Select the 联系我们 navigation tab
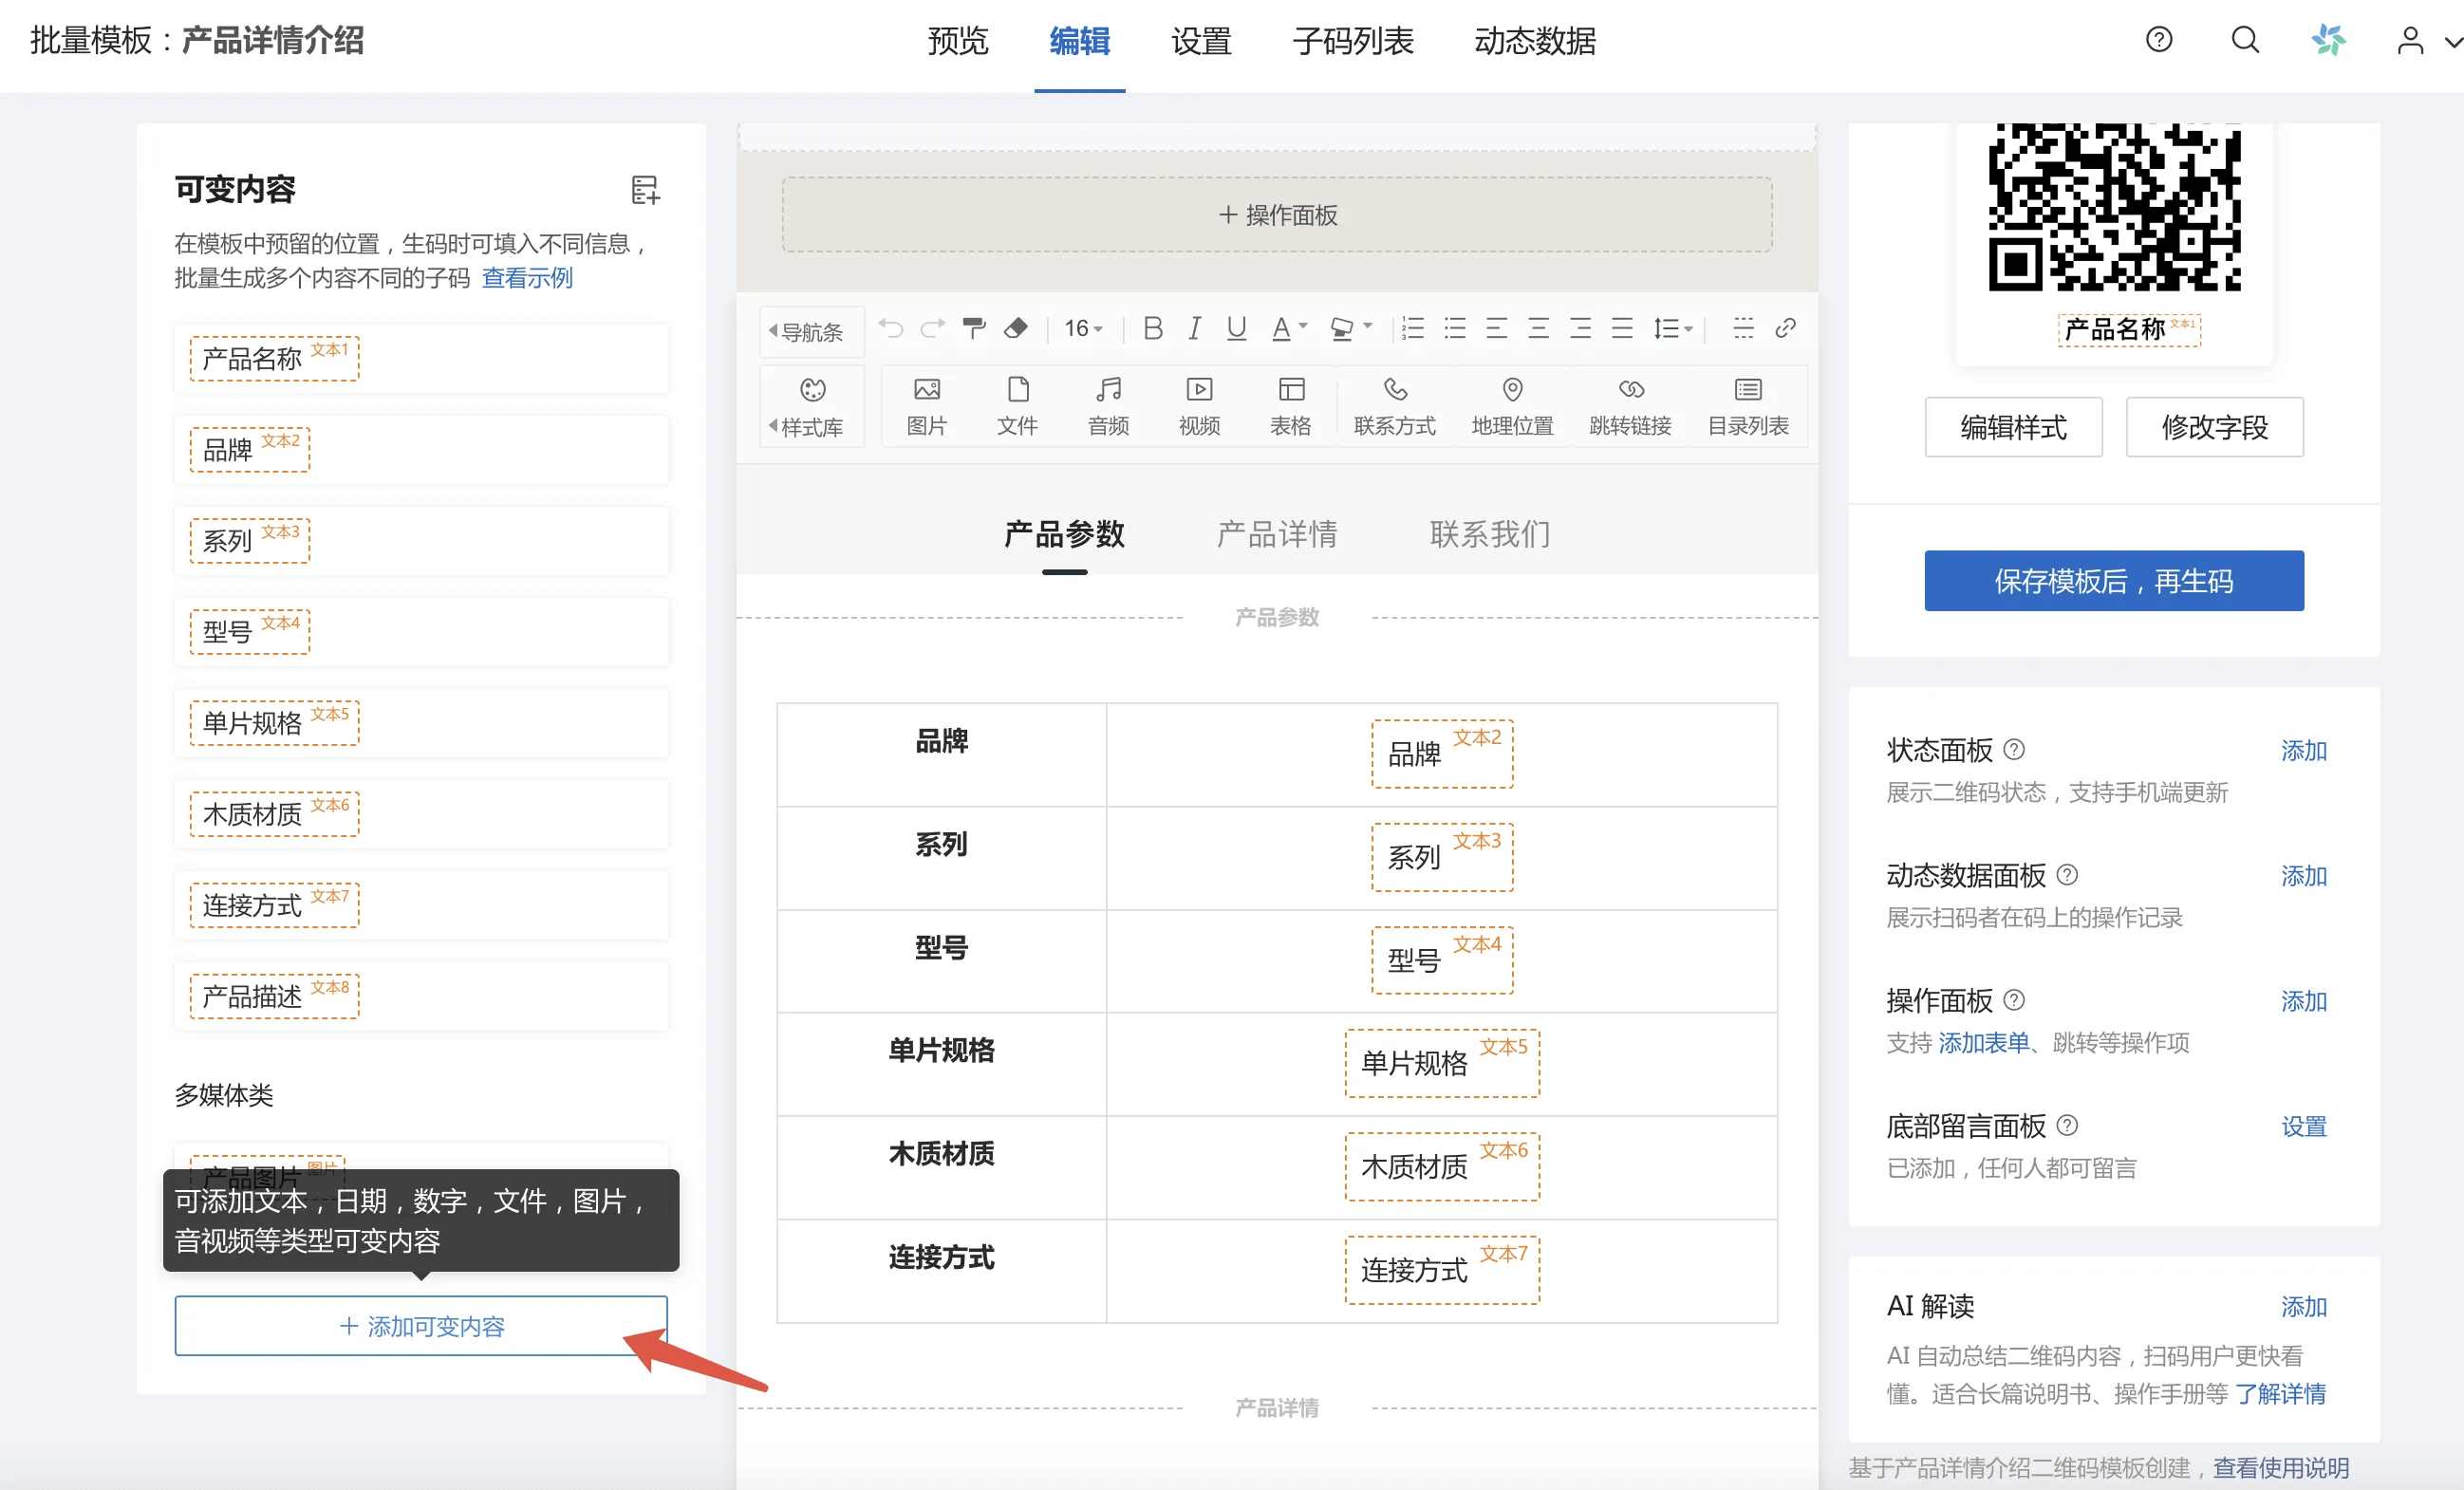The image size is (2464, 1490). coord(1490,534)
